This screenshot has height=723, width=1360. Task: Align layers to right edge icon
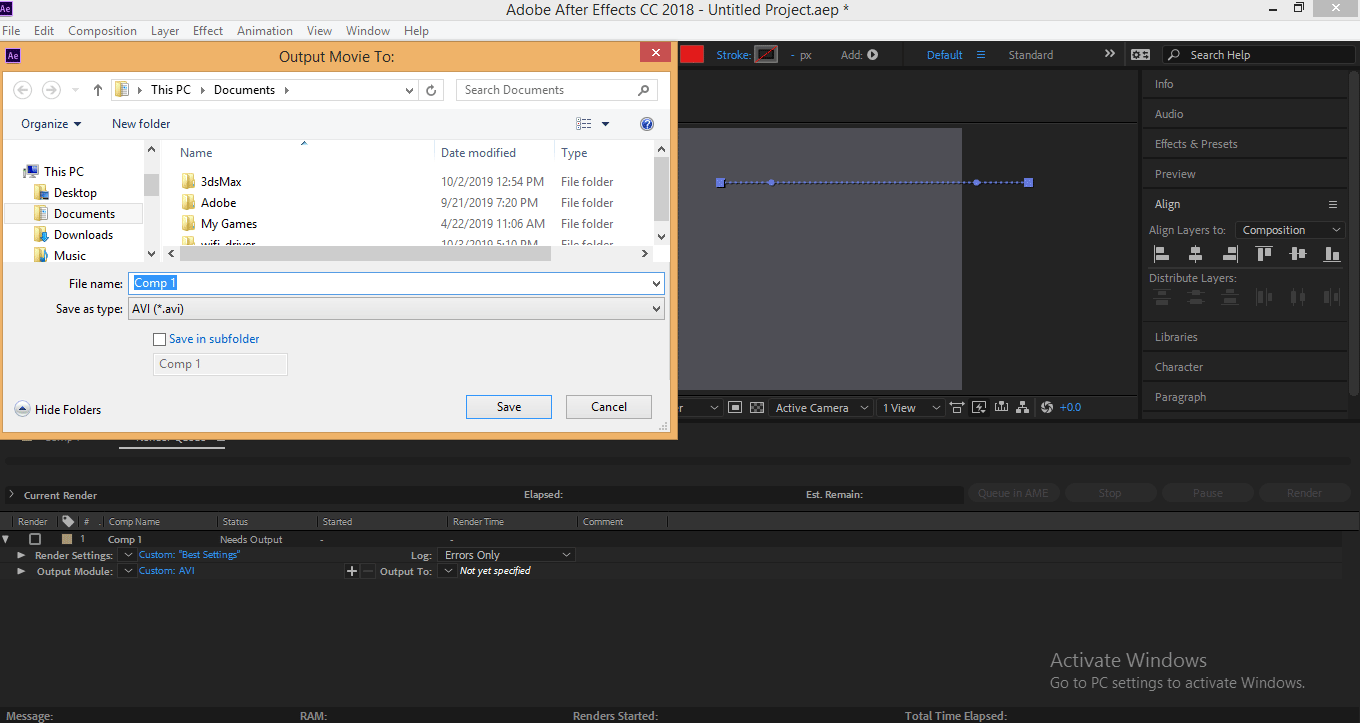1230,254
